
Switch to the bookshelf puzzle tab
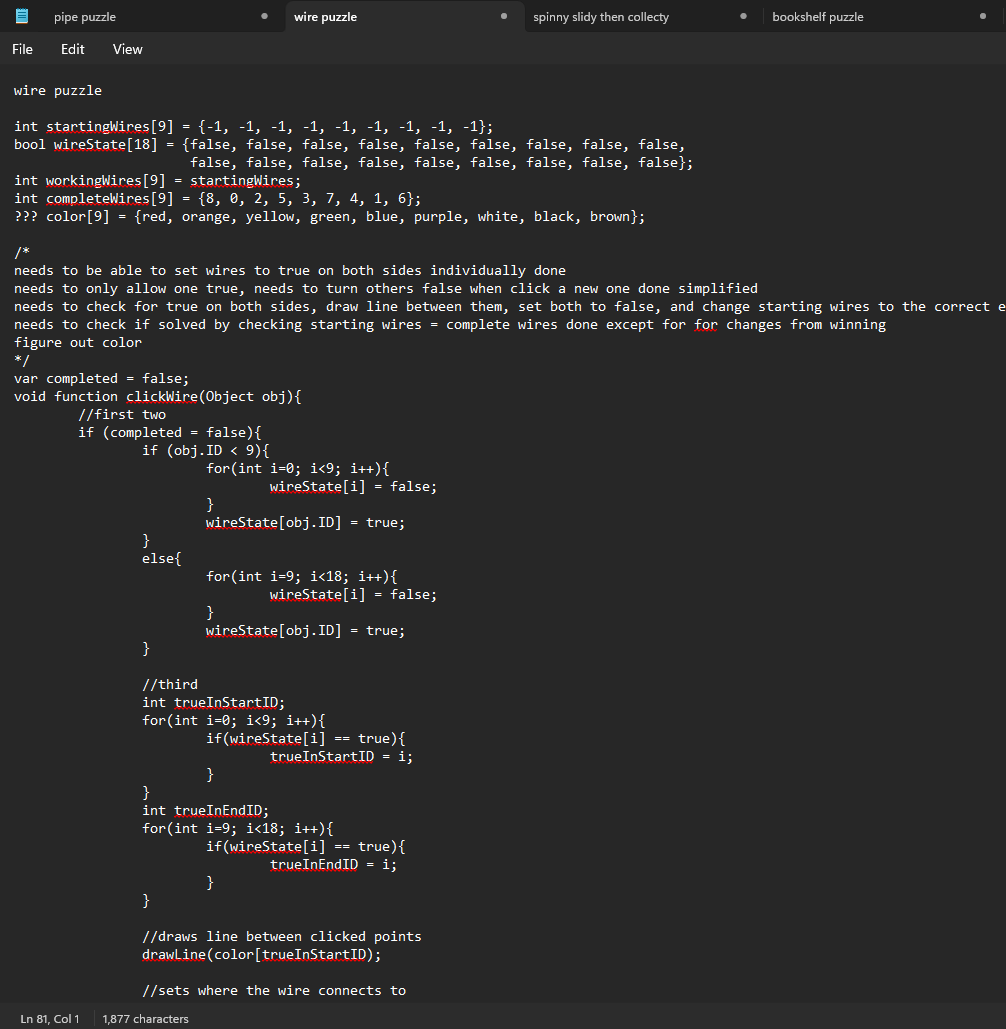(x=817, y=17)
